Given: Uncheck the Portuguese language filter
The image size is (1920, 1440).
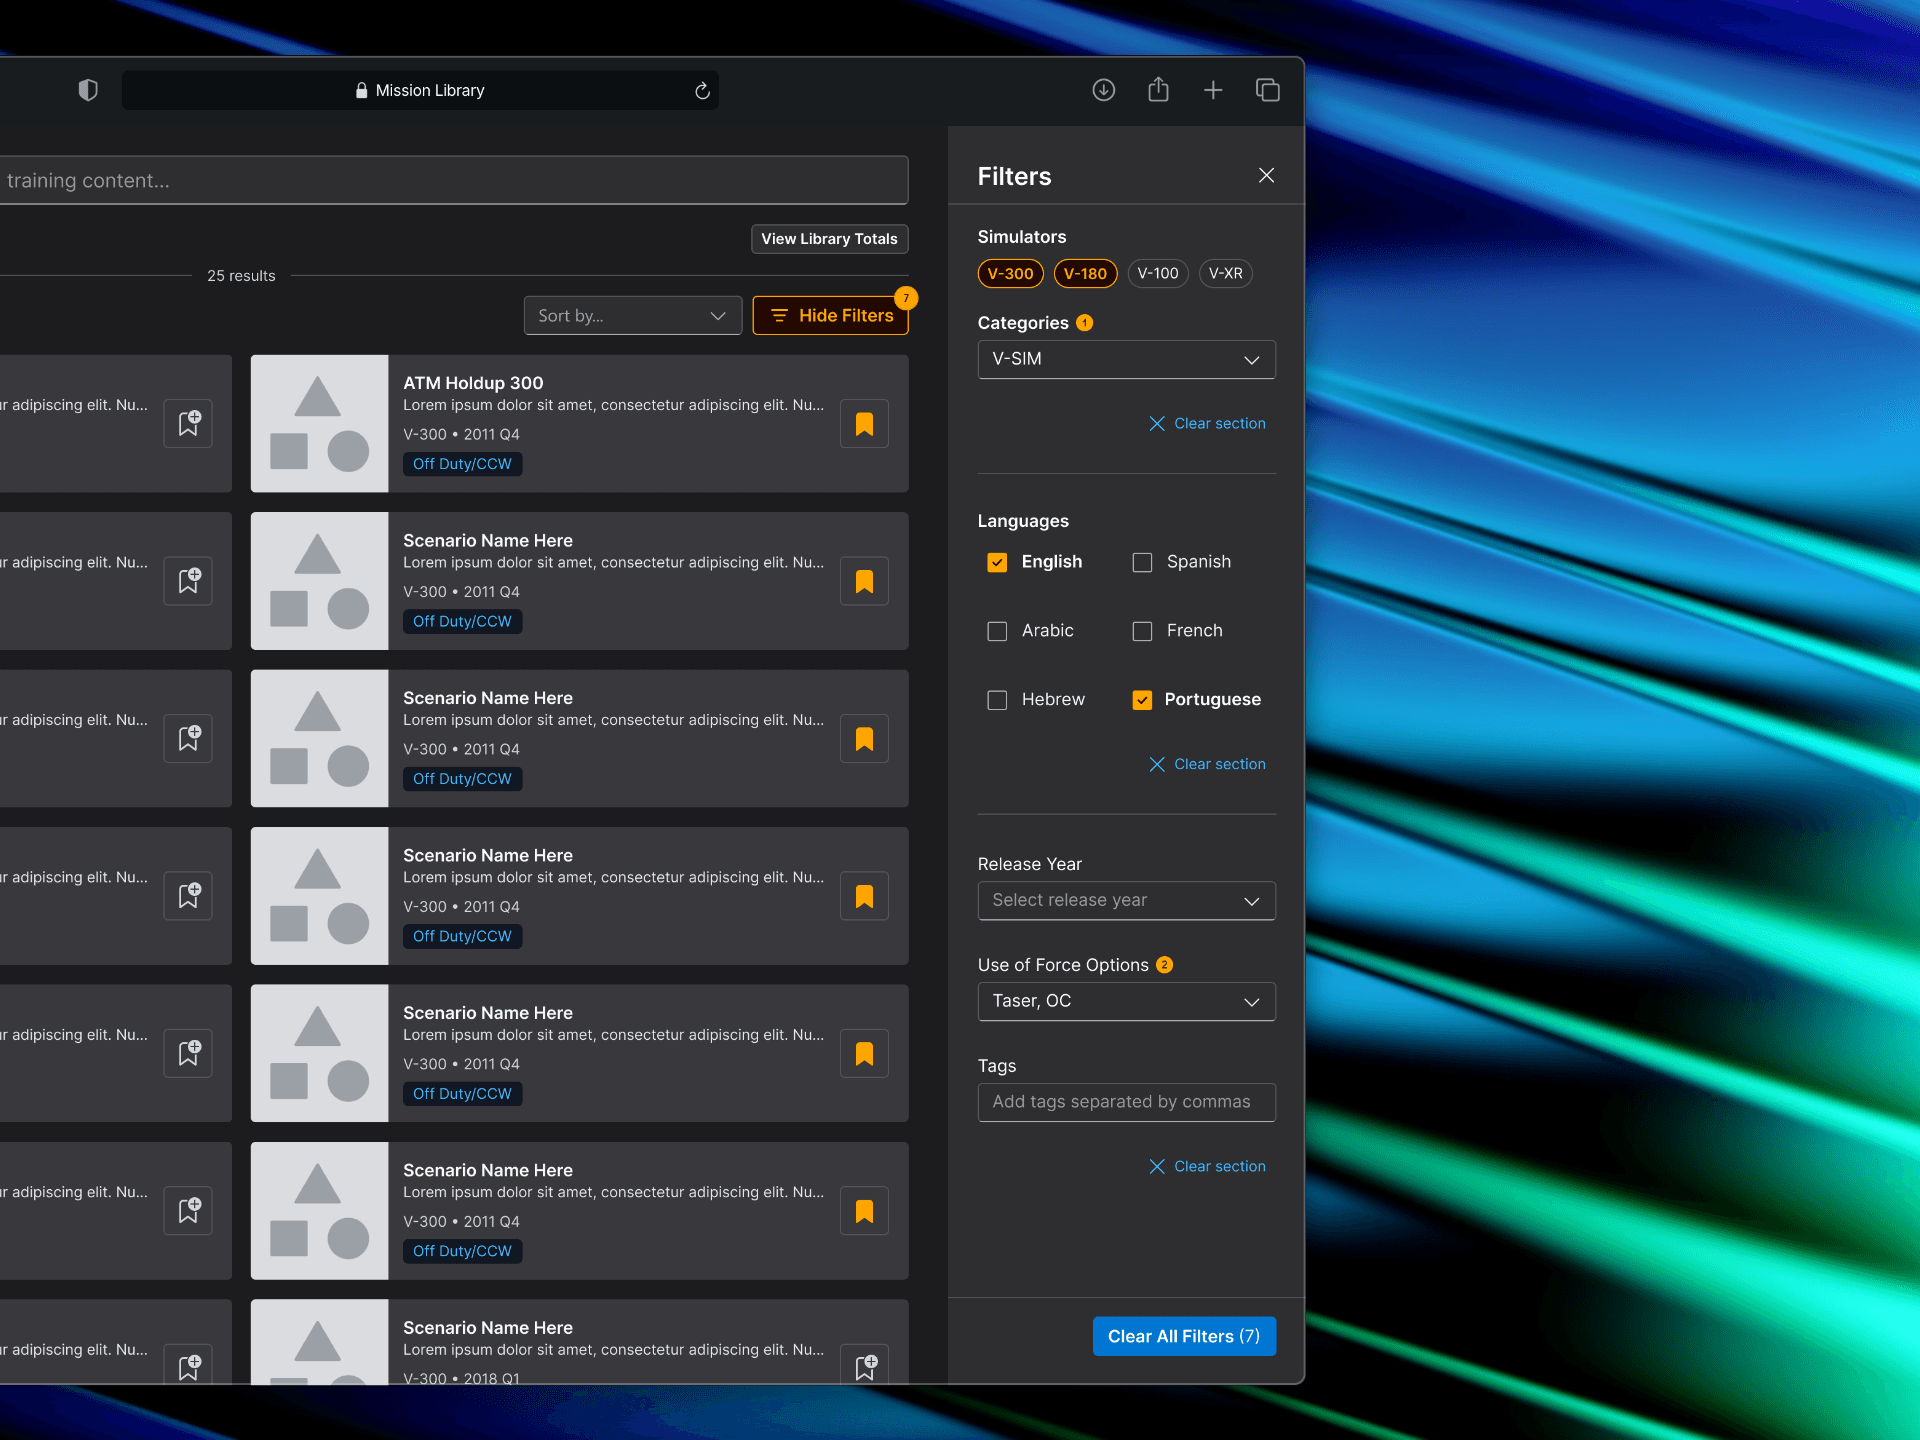Looking at the screenshot, I should [x=1142, y=700].
